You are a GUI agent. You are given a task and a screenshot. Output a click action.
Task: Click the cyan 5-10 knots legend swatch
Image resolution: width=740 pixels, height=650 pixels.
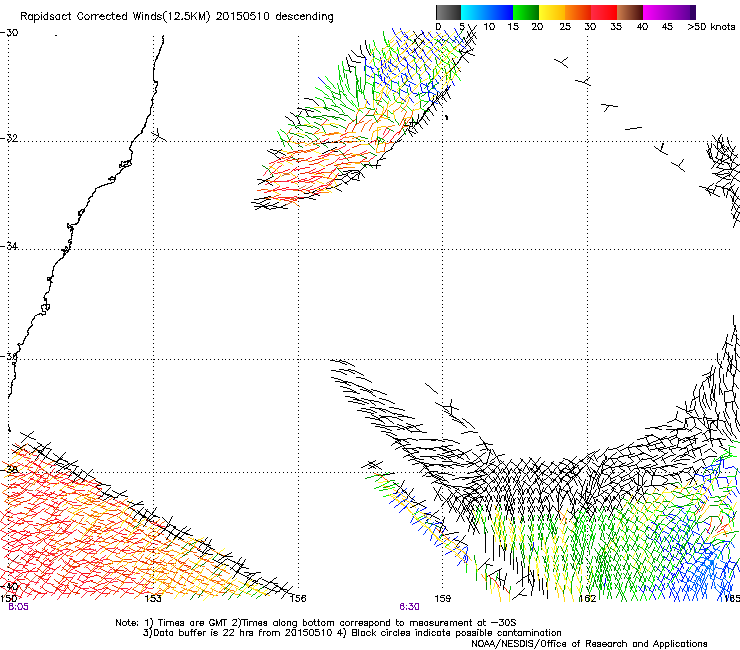tap(474, 12)
